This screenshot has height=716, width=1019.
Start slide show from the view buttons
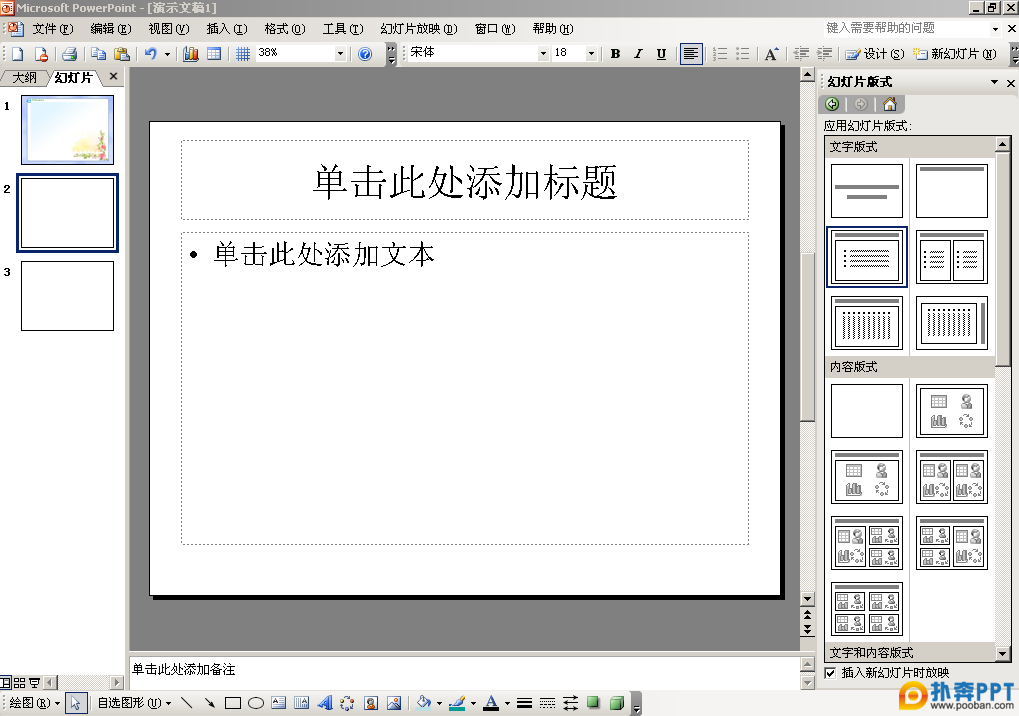34,682
